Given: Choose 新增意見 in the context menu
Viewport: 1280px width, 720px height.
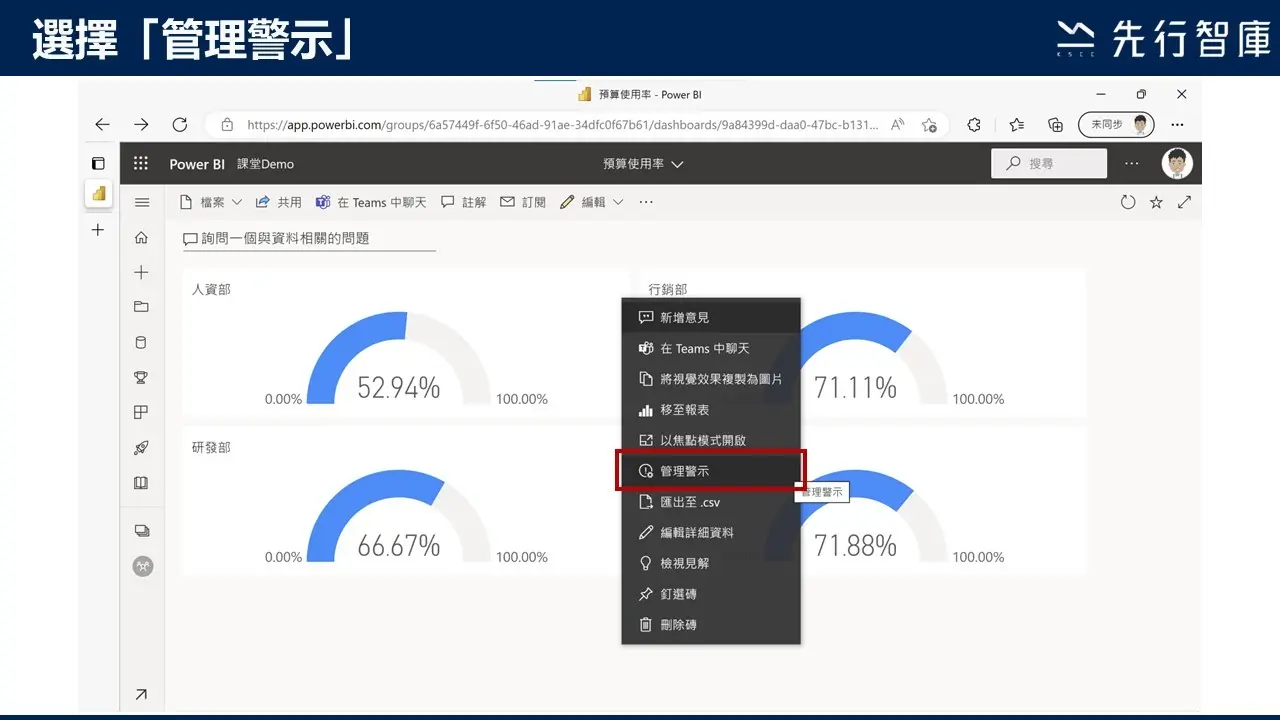Looking at the screenshot, I should tap(711, 317).
